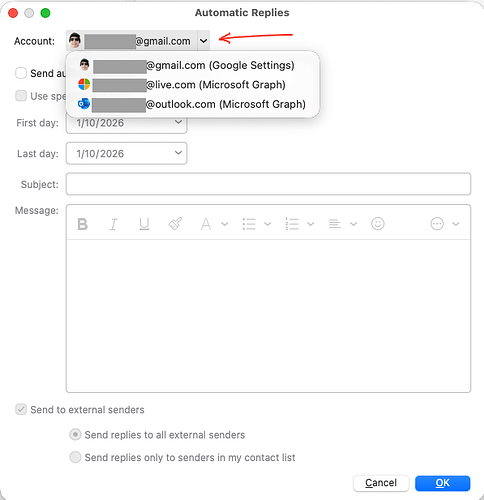Select the outlook.com Microsoft Graph account
The height and width of the screenshot is (500, 484).
(193, 104)
